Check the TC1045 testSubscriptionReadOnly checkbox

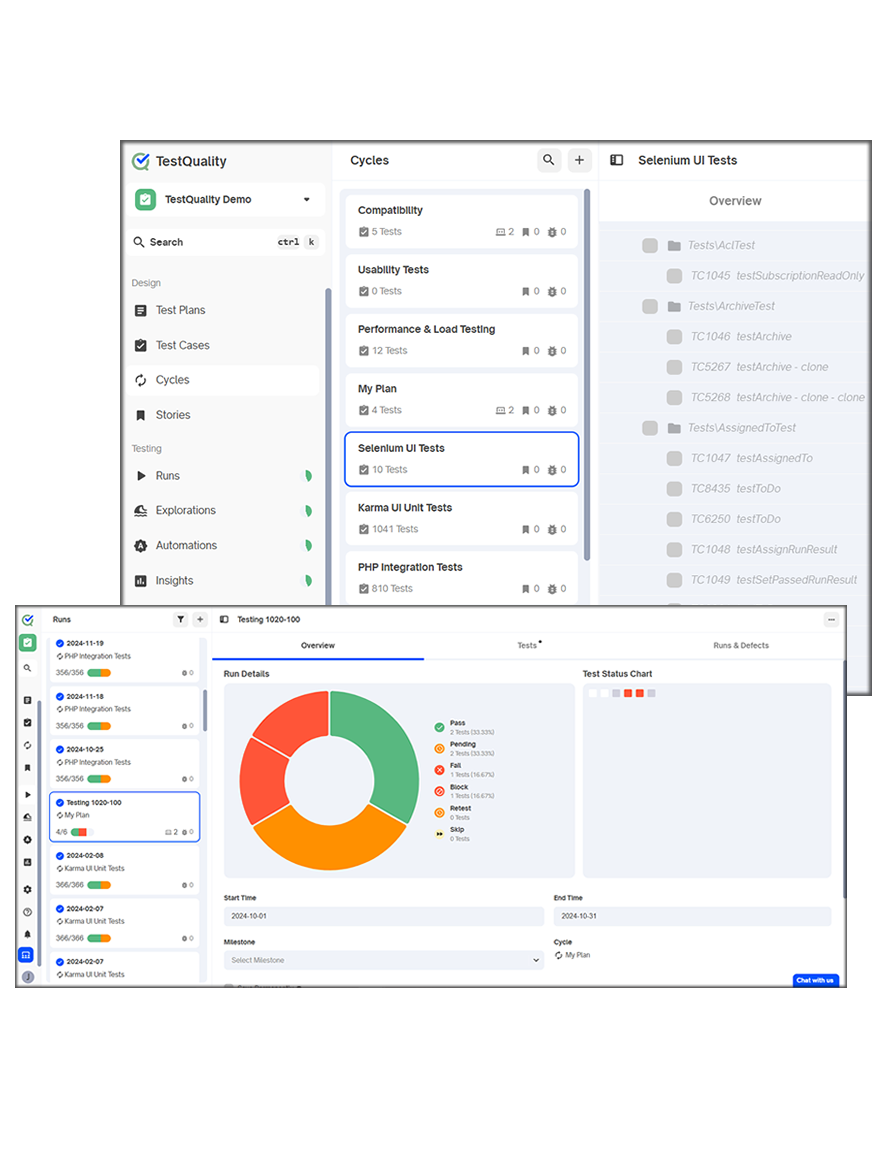(674, 276)
